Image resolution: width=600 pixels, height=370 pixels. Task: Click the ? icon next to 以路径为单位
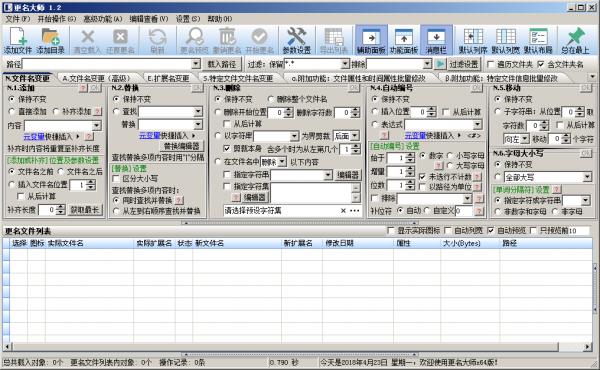point(477,187)
